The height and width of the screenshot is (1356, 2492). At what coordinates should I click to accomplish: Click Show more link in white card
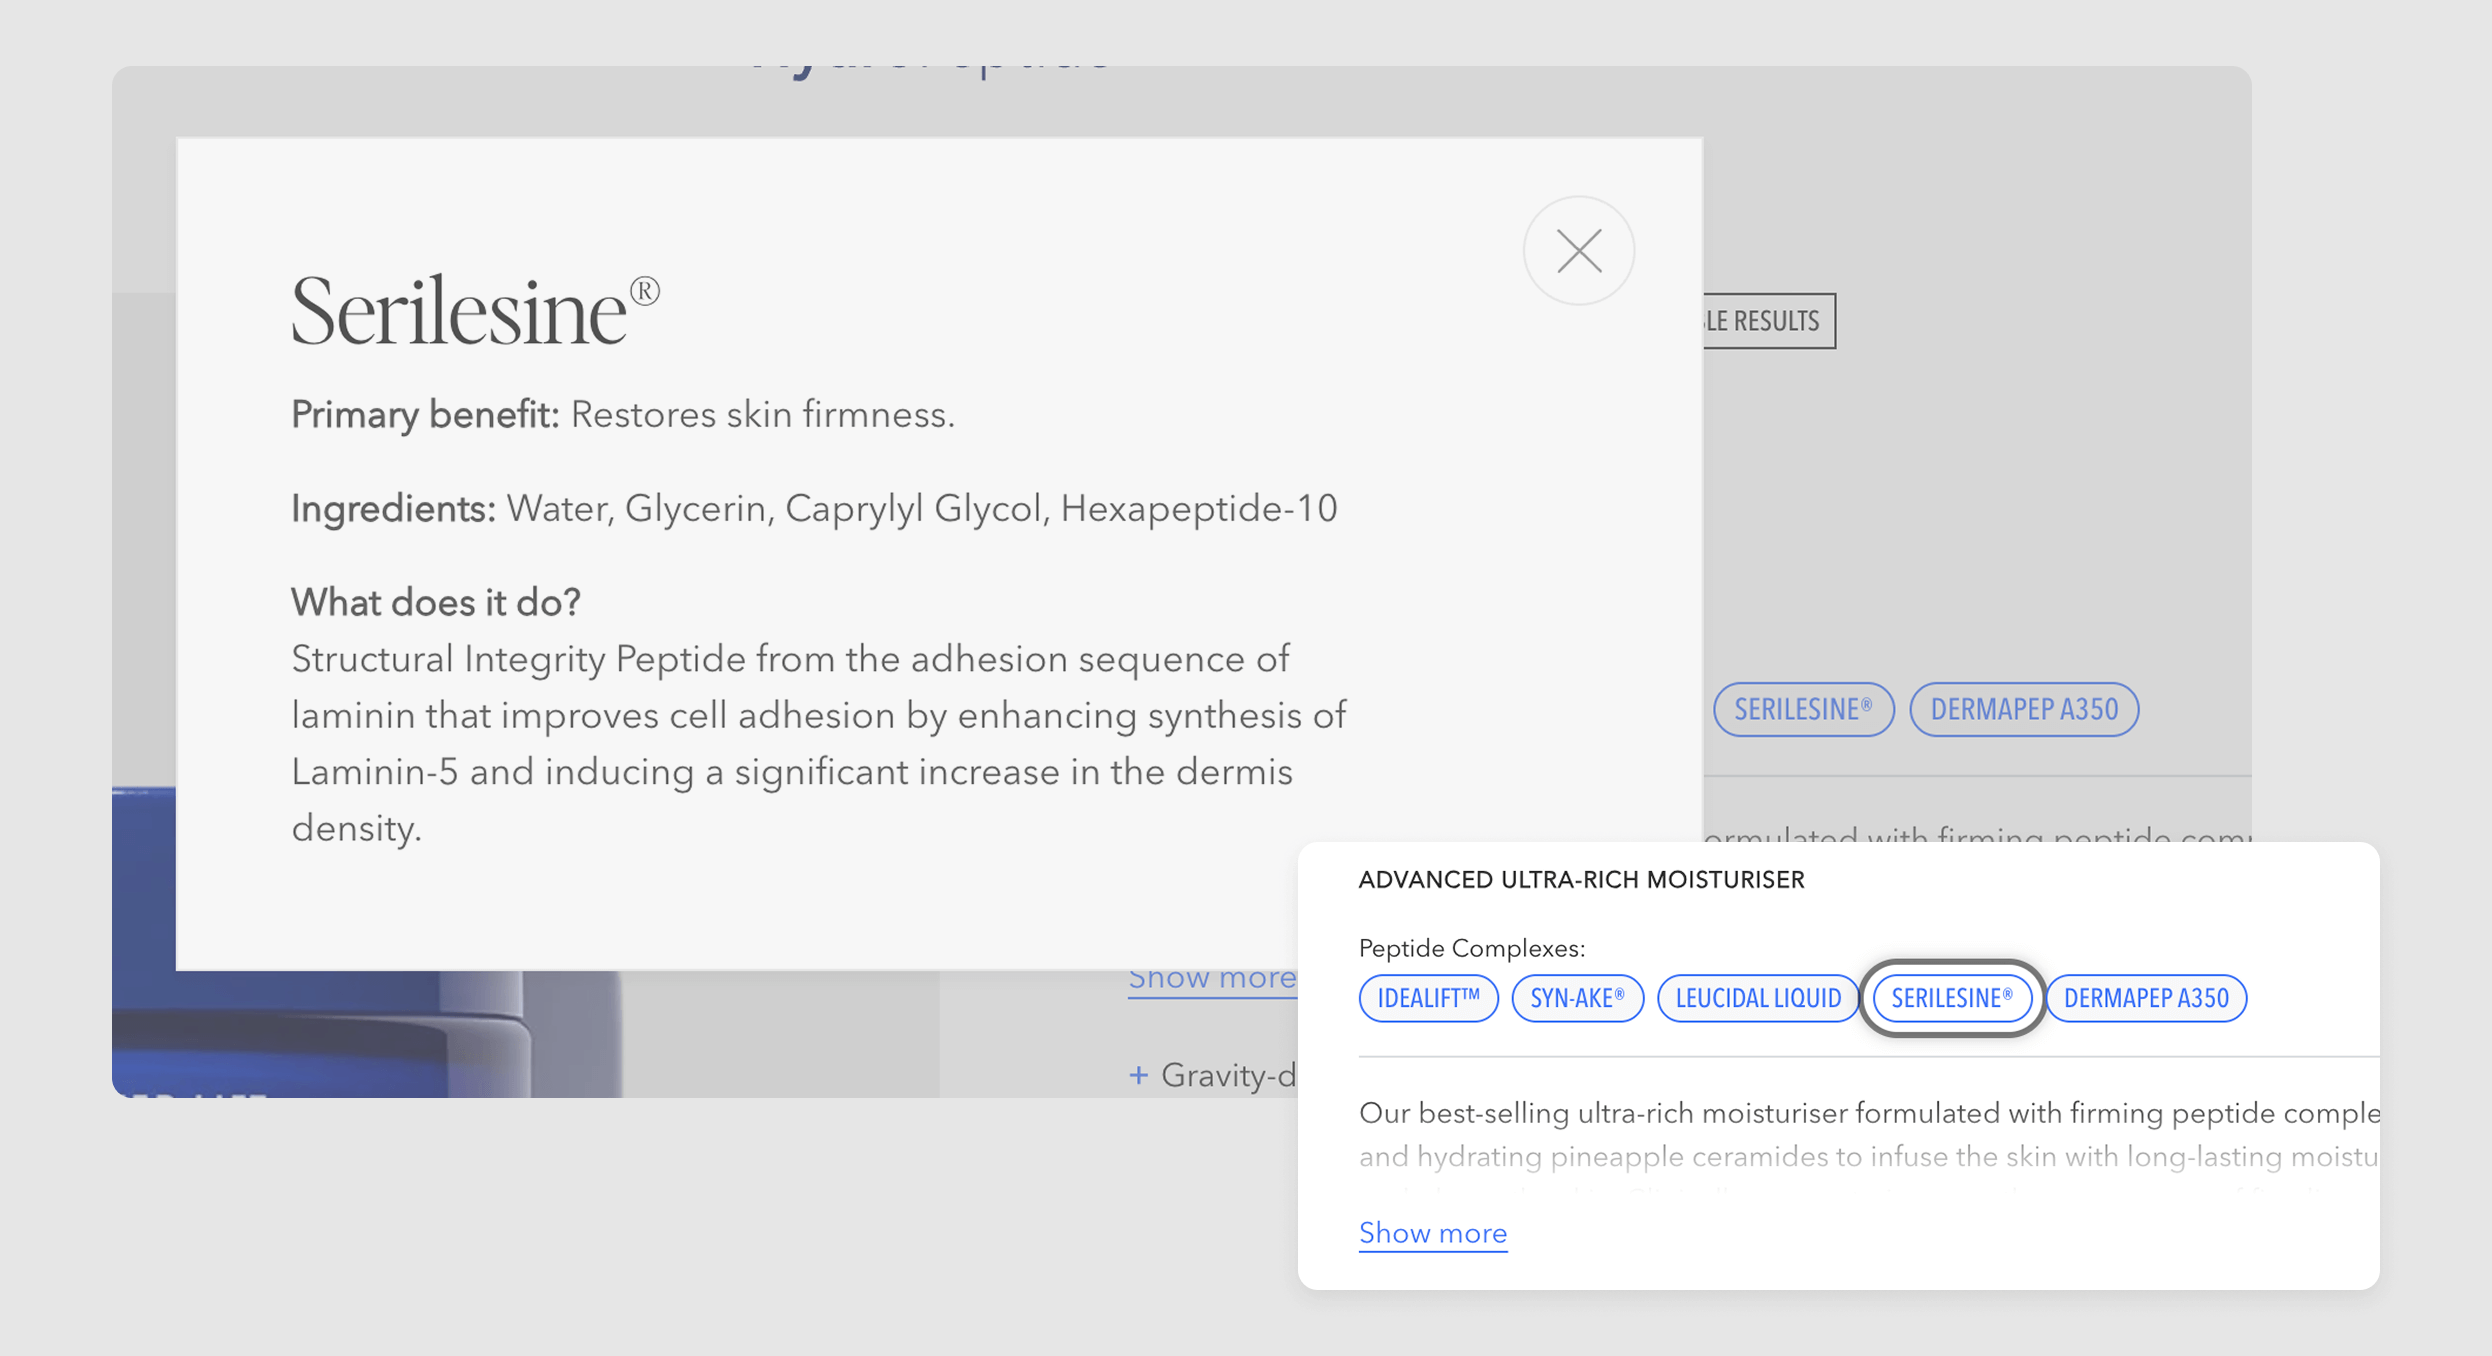(x=1432, y=1233)
